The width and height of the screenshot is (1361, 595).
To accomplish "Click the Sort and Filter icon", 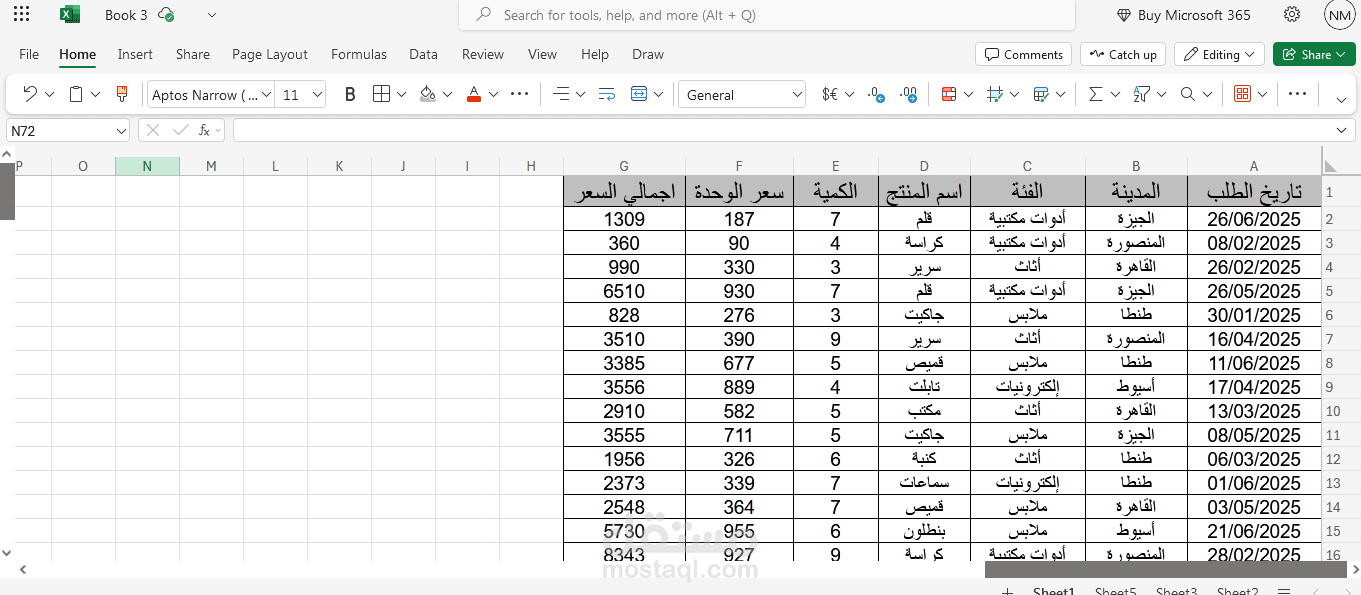I will (x=1141, y=94).
